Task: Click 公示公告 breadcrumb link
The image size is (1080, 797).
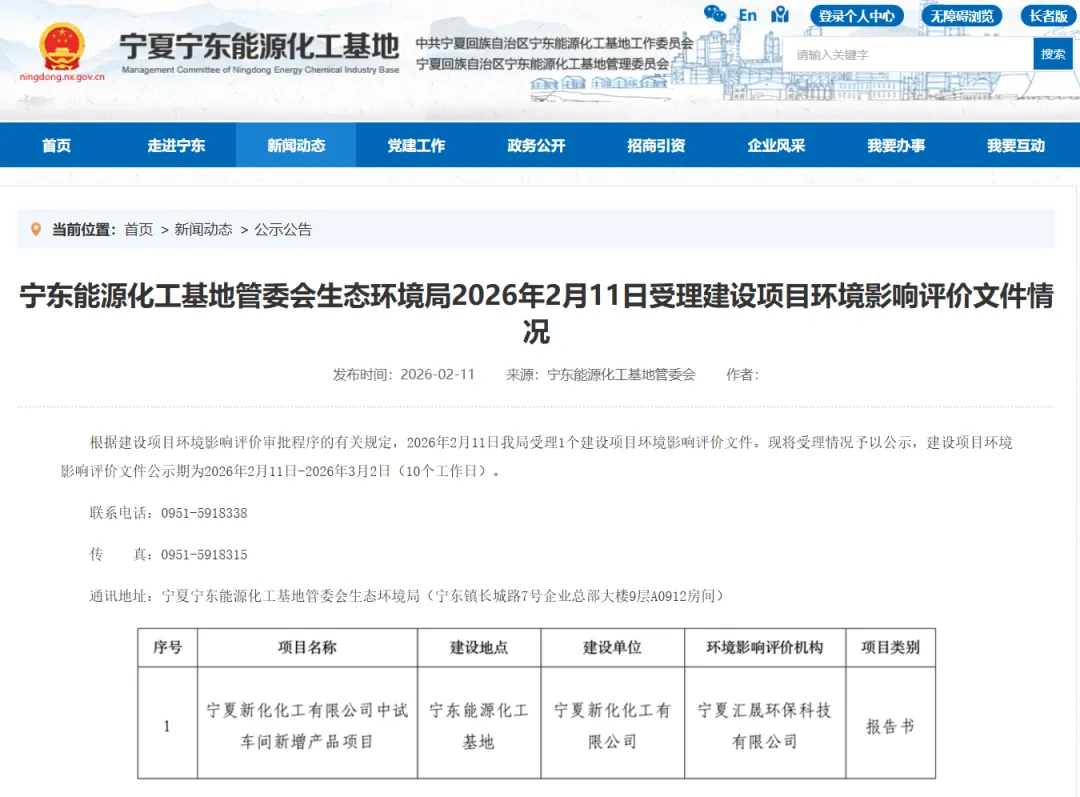Action: coord(283,229)
